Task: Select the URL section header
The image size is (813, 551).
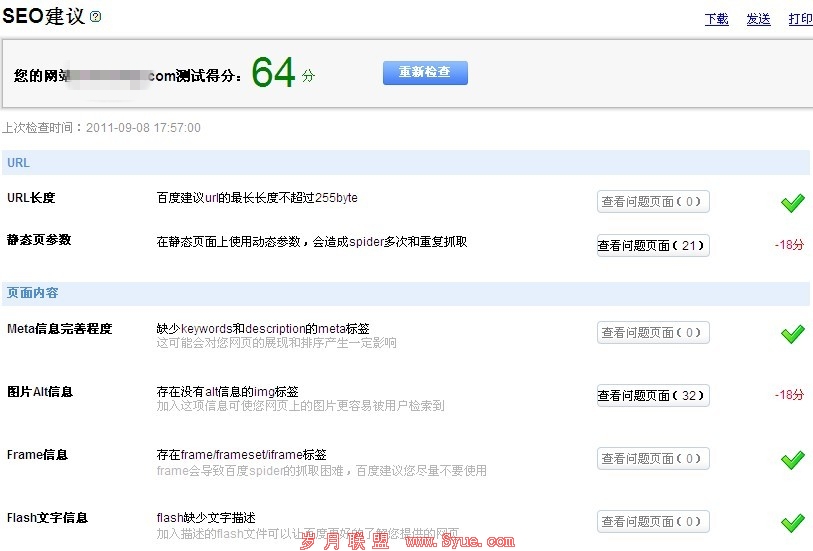Action: click(18, 163)
